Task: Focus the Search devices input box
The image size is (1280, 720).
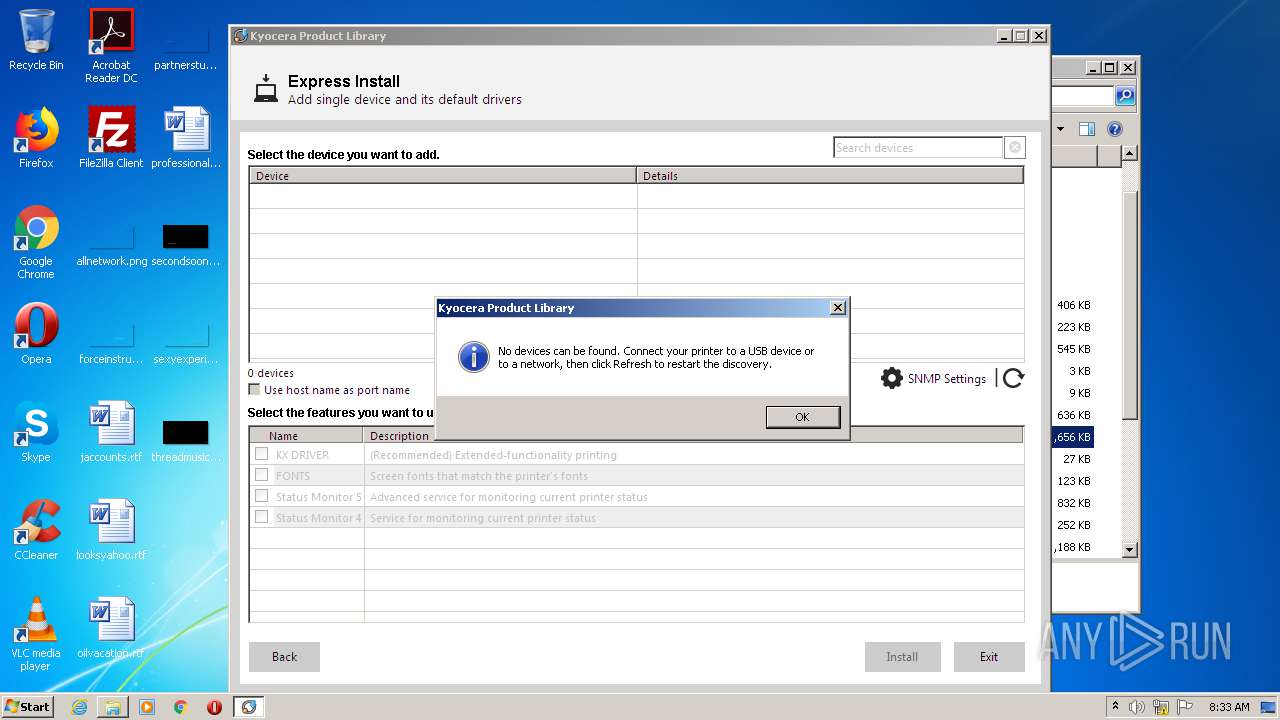Action: coord(918,148)
